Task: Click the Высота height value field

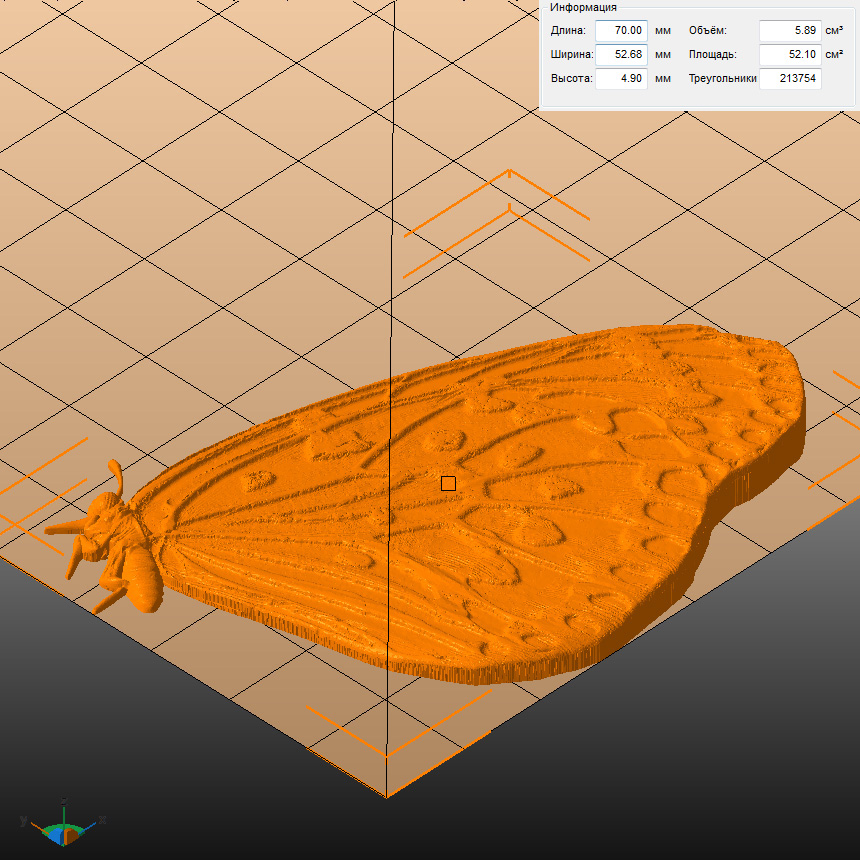Action: tap(621, 78)
